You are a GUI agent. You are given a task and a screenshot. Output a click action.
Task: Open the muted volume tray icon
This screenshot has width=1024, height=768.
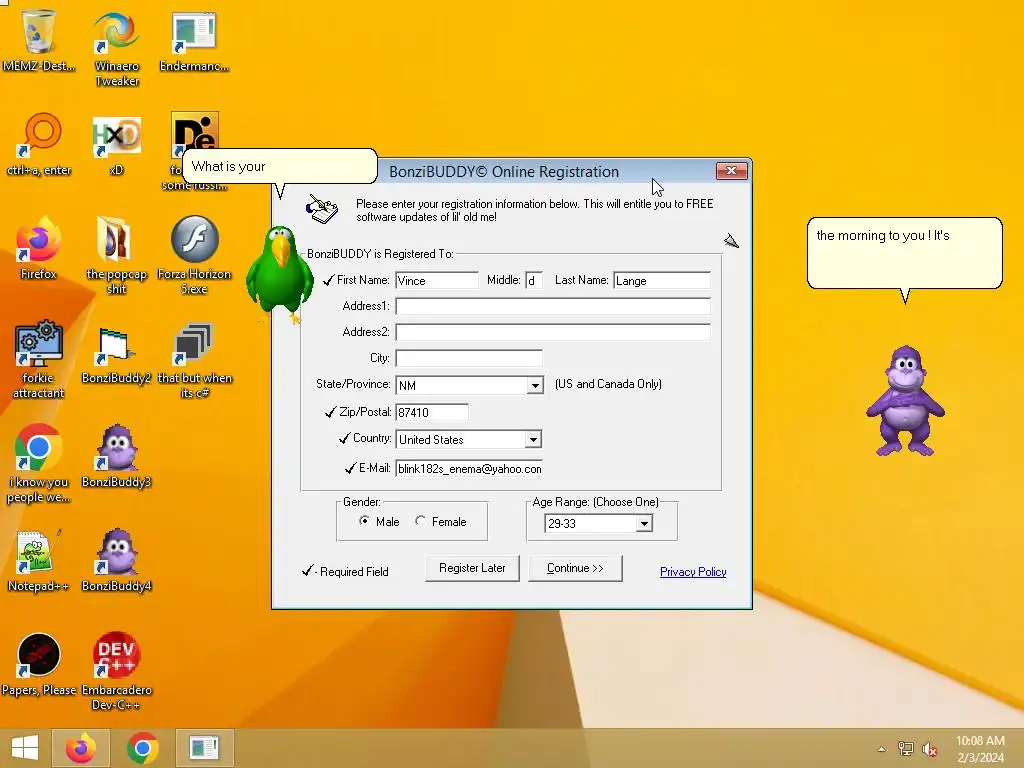930,749
